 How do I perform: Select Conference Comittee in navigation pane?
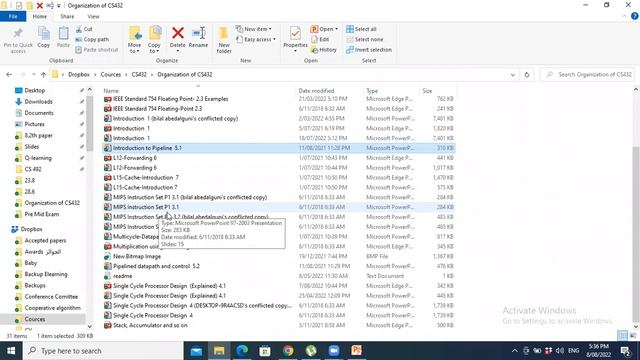click(51, 297)
